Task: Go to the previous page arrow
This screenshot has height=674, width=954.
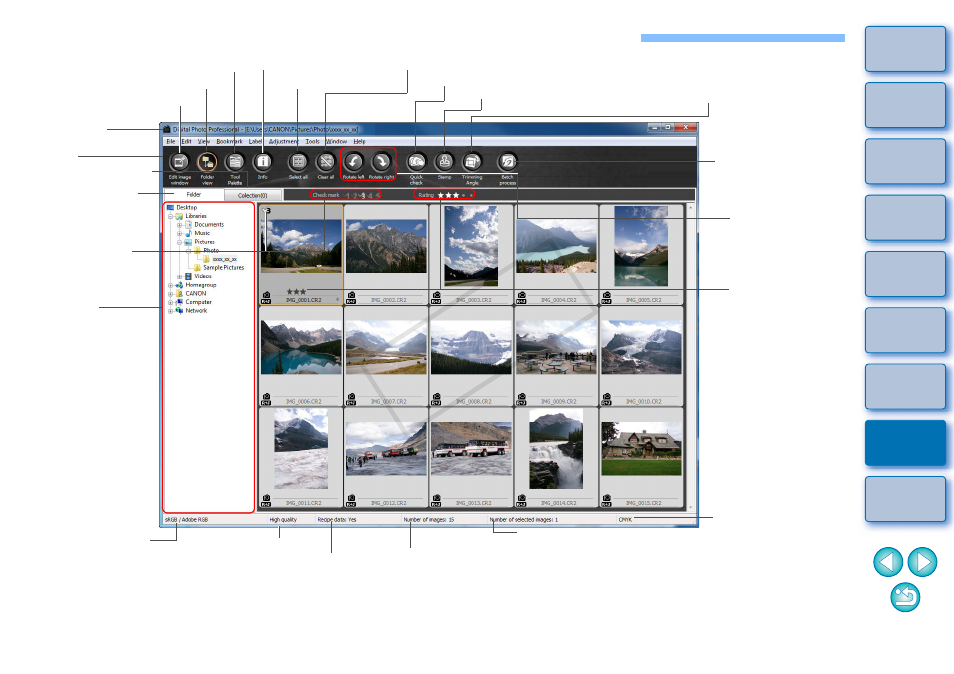Action: [x=888, y=561]
